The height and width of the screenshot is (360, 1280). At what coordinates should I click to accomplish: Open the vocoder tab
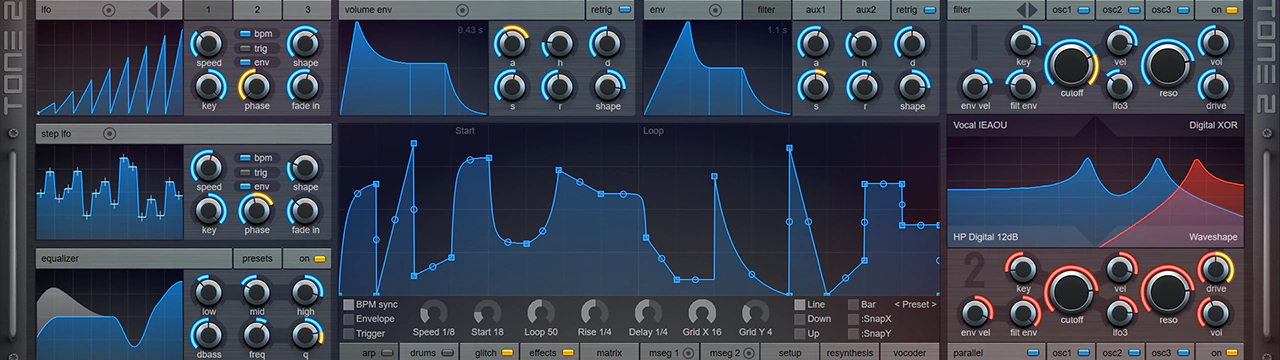909,352
